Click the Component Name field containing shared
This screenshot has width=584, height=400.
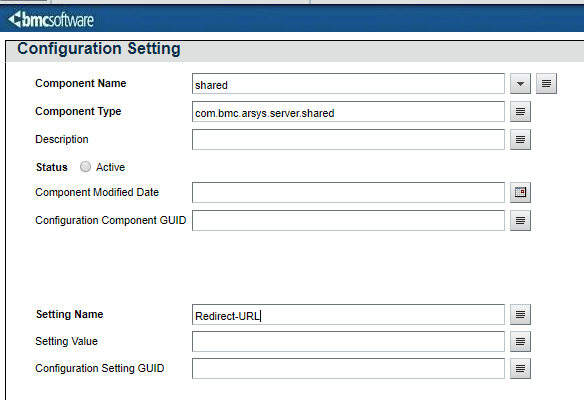coord(348,83)
